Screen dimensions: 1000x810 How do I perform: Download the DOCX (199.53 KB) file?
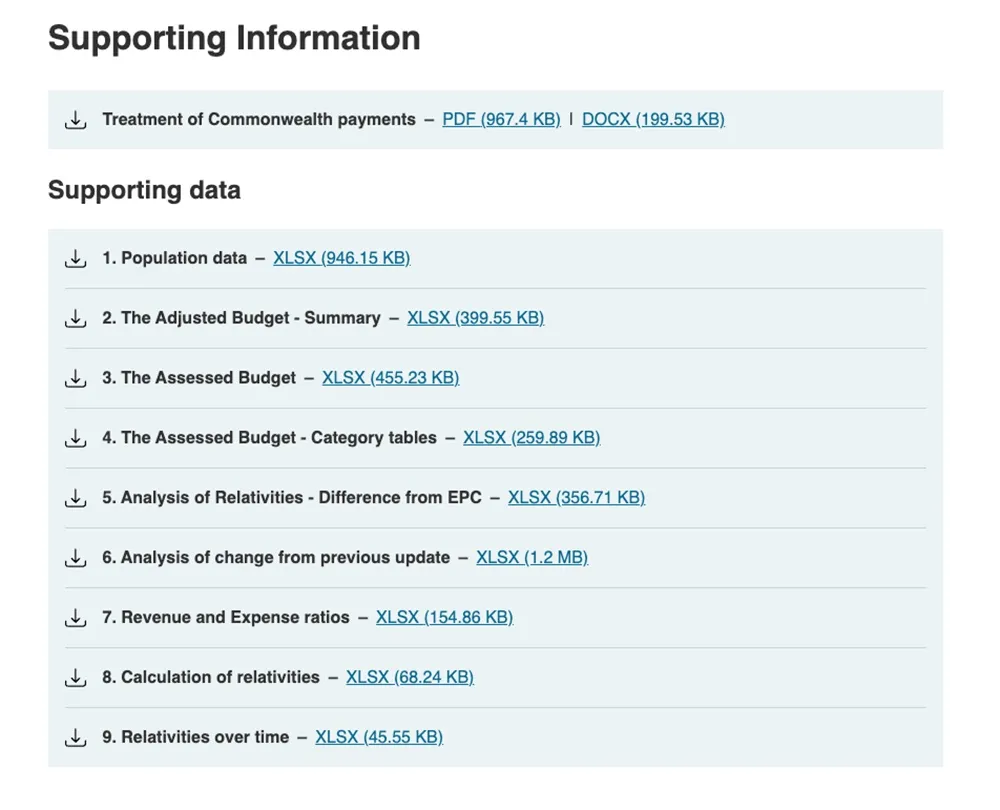point(653,119)
